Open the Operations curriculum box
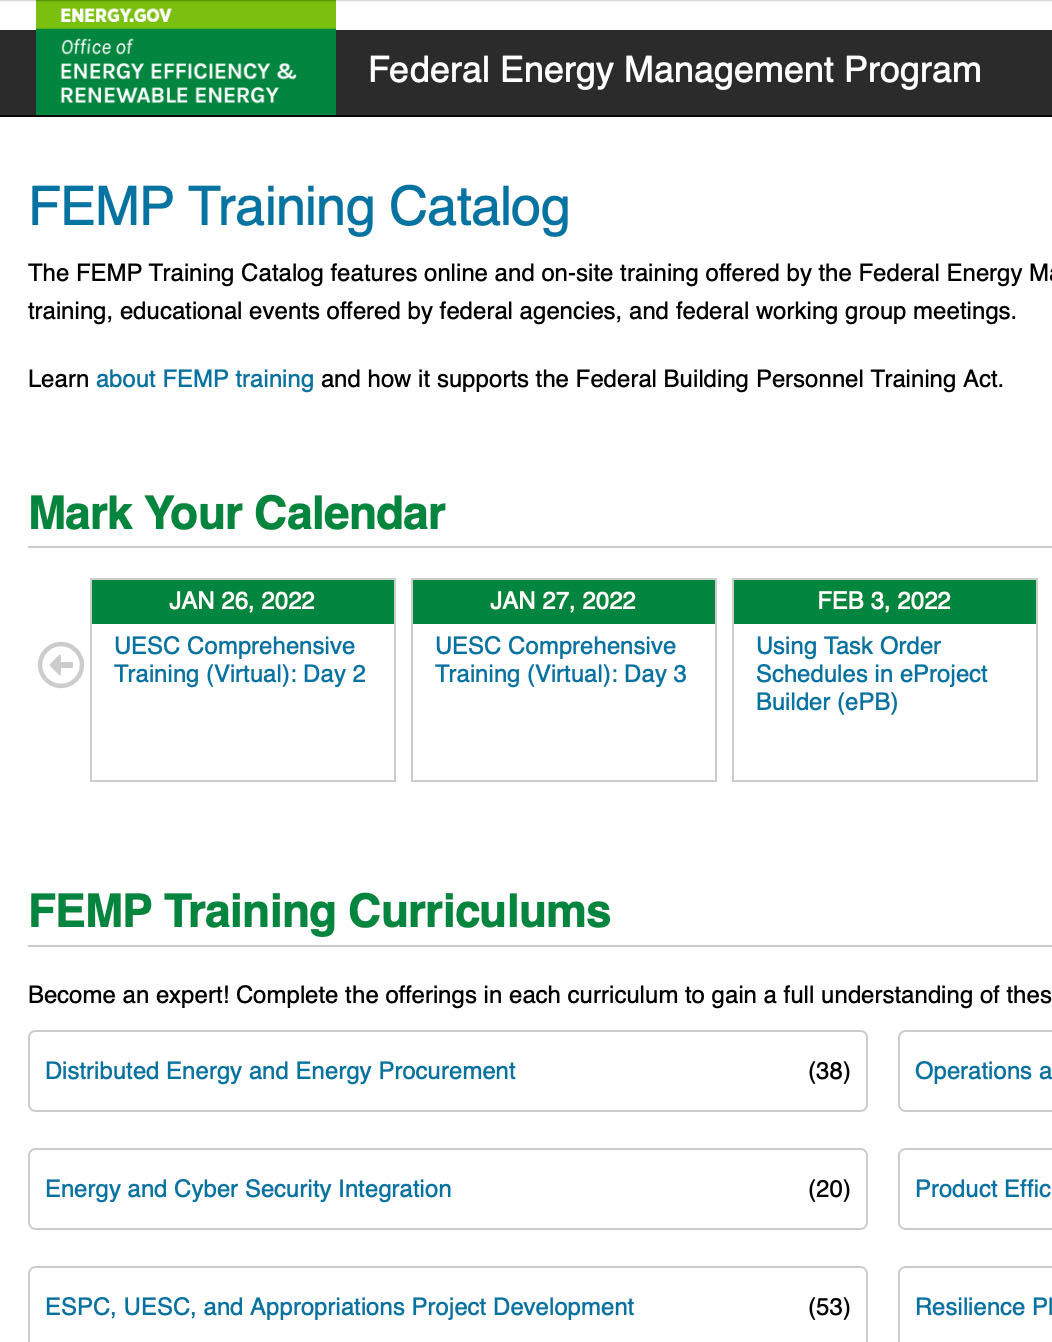Viewport: 1052px width, 1342px height. 982,1071
